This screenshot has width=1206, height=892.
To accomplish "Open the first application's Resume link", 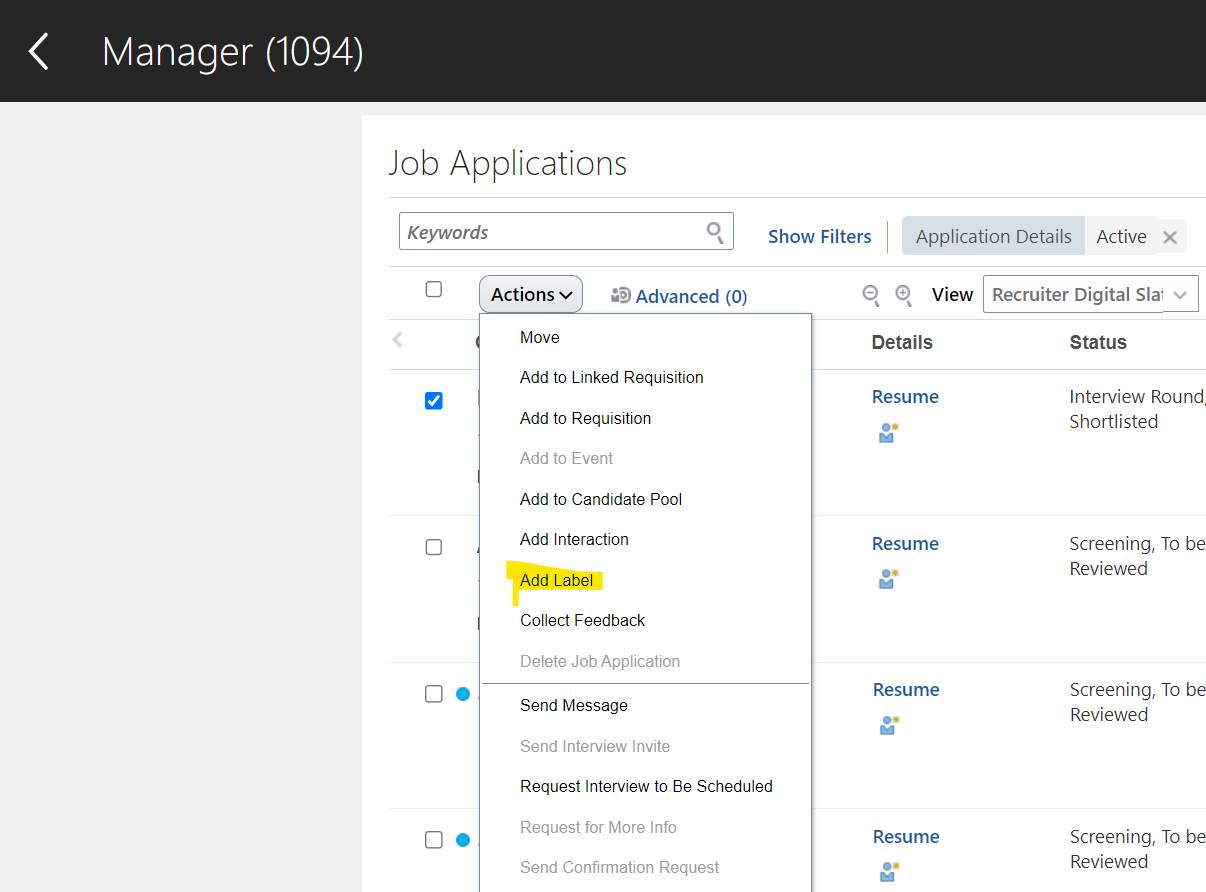I will [904, 396].
